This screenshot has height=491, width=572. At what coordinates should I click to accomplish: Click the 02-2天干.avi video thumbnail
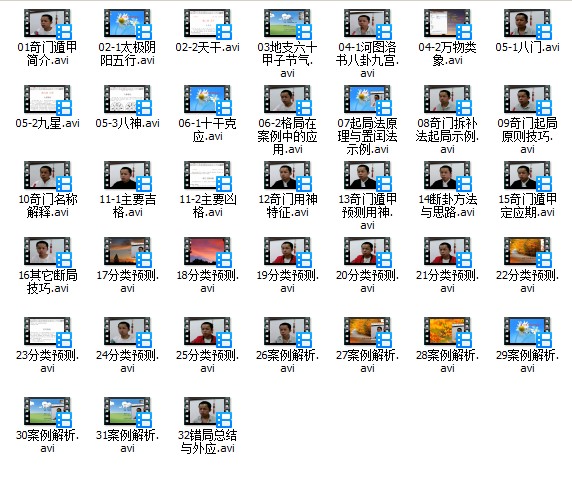tap(208, 24)
